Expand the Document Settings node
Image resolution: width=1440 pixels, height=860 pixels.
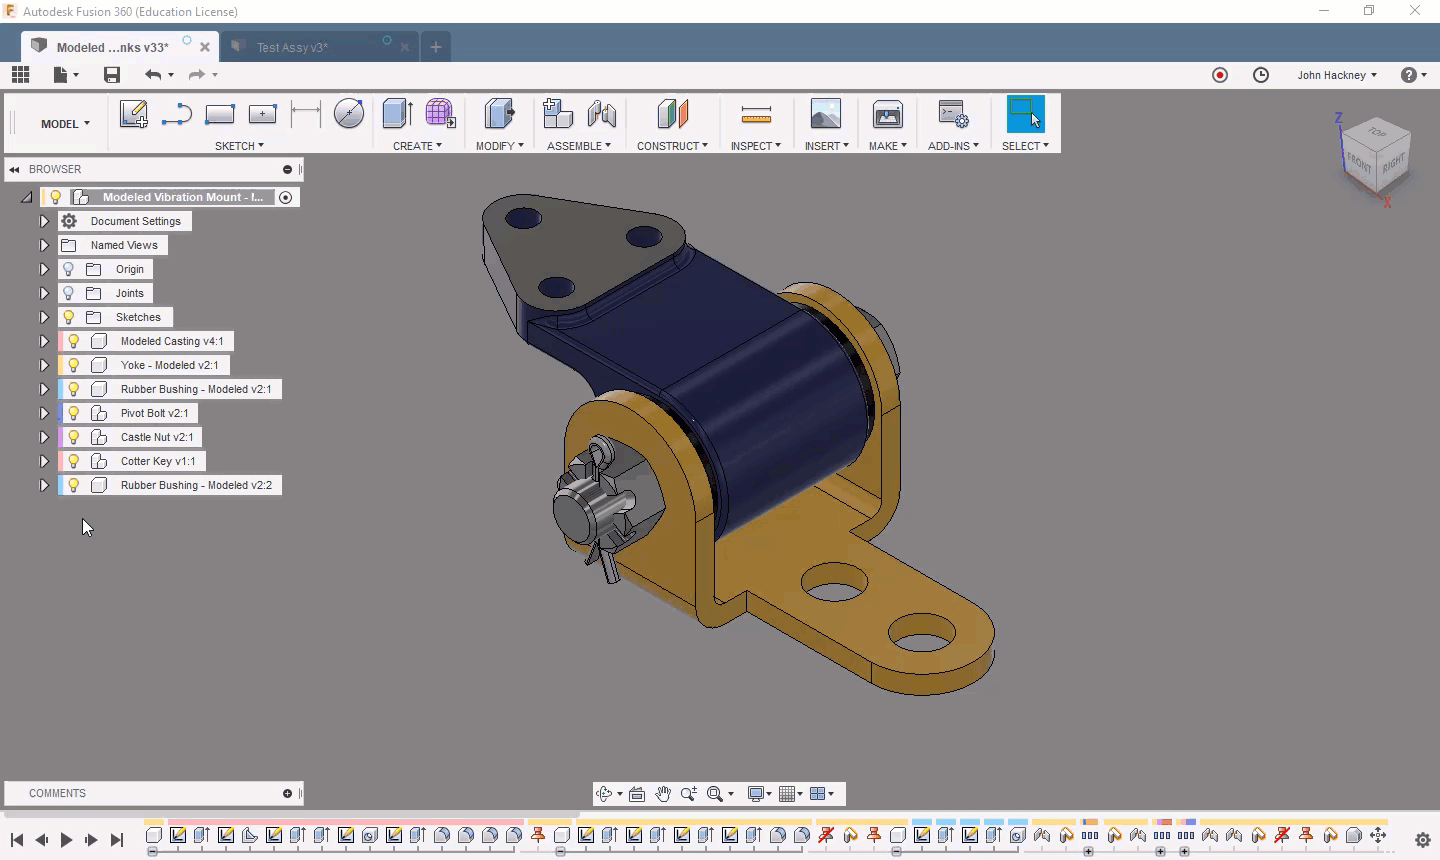44,221
